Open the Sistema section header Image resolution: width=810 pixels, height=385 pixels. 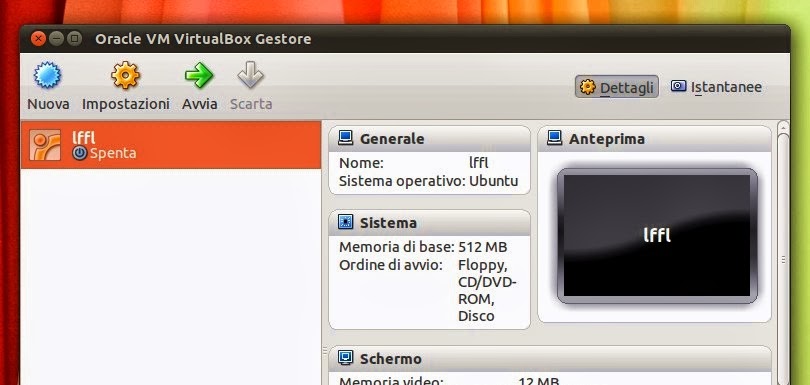pyautogui.click(x=429, y=223)
